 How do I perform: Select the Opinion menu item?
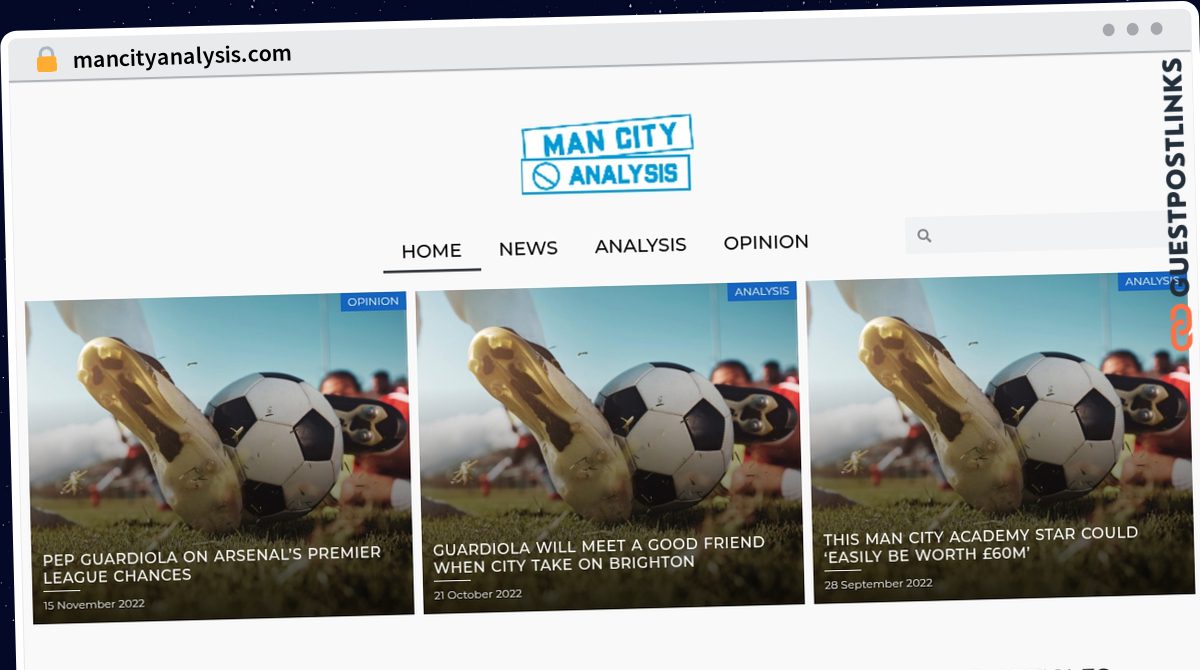pyautogui.click(x=766, y=242)
